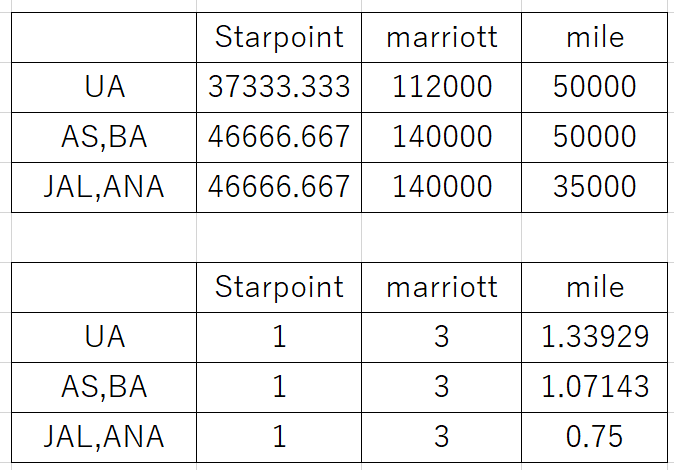Select the 50000 mile cell in UA row
The width and height of the screenshot is (674, 470).
pos(594,87)
